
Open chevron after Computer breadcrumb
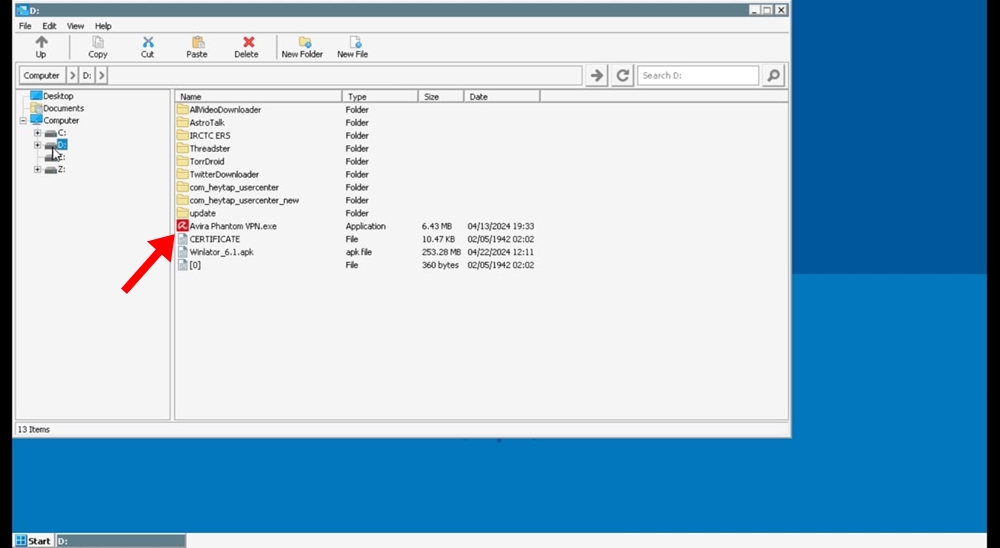(x=72, y=75)
